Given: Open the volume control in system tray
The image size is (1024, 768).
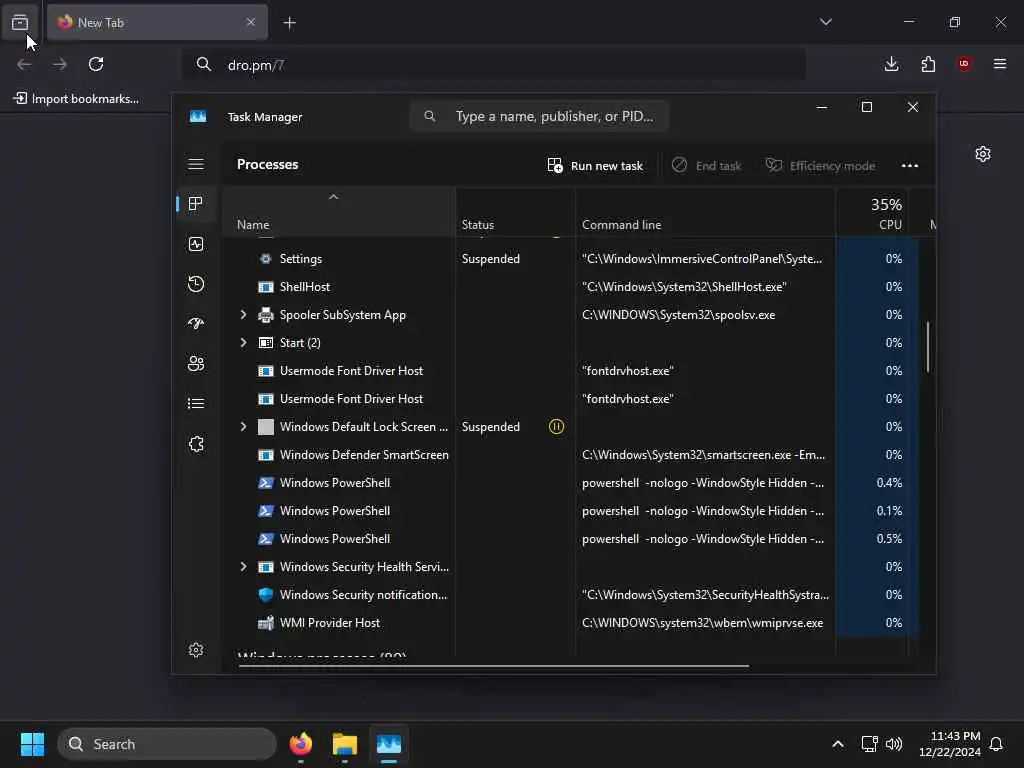Looking at the screenshot, I should 894,744.
